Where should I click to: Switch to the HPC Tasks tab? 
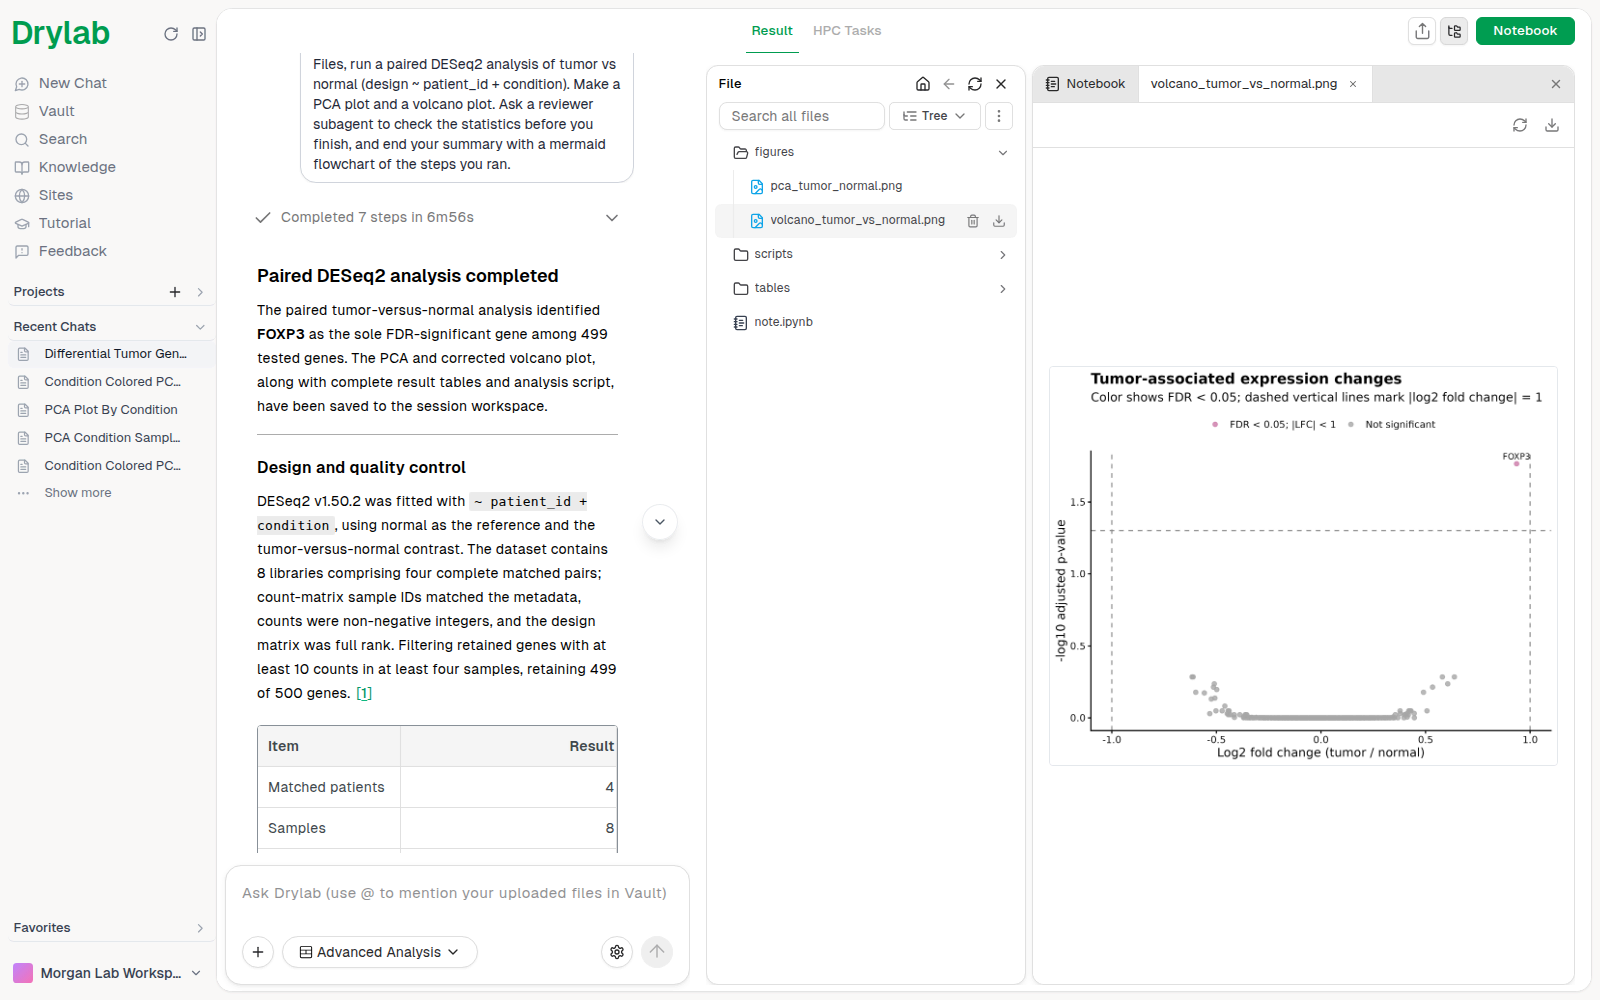(847, 31)
